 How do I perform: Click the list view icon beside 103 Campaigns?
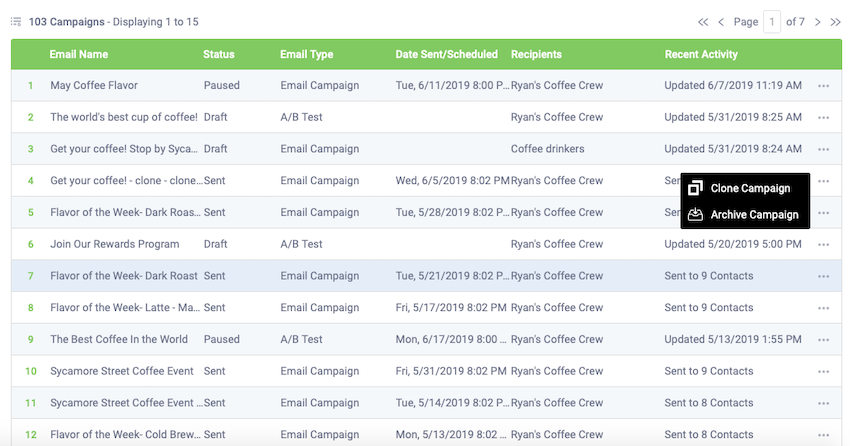(16, 22)
